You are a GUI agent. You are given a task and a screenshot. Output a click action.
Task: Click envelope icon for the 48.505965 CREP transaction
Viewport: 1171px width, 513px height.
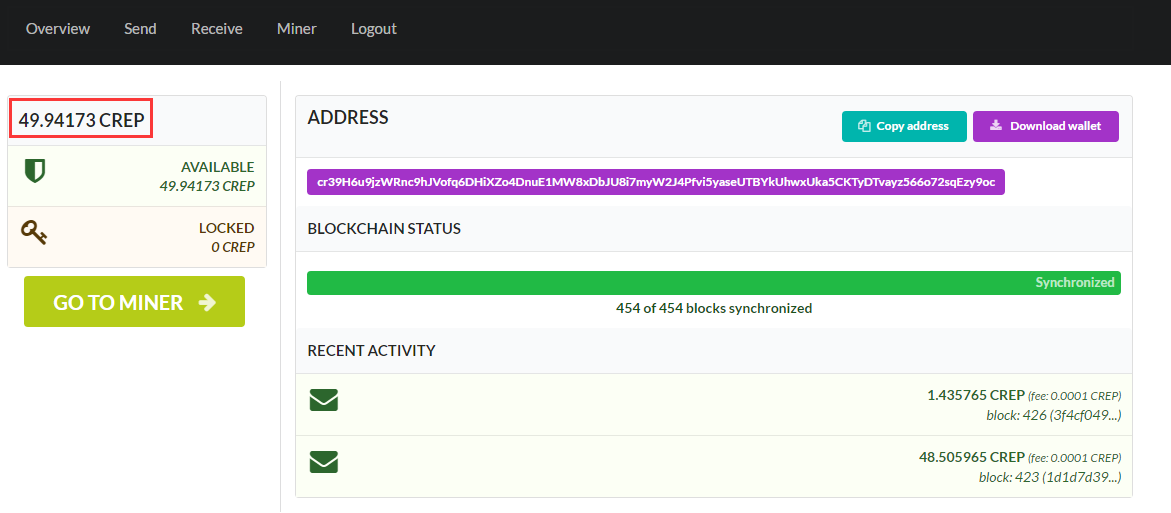[323, 462]
